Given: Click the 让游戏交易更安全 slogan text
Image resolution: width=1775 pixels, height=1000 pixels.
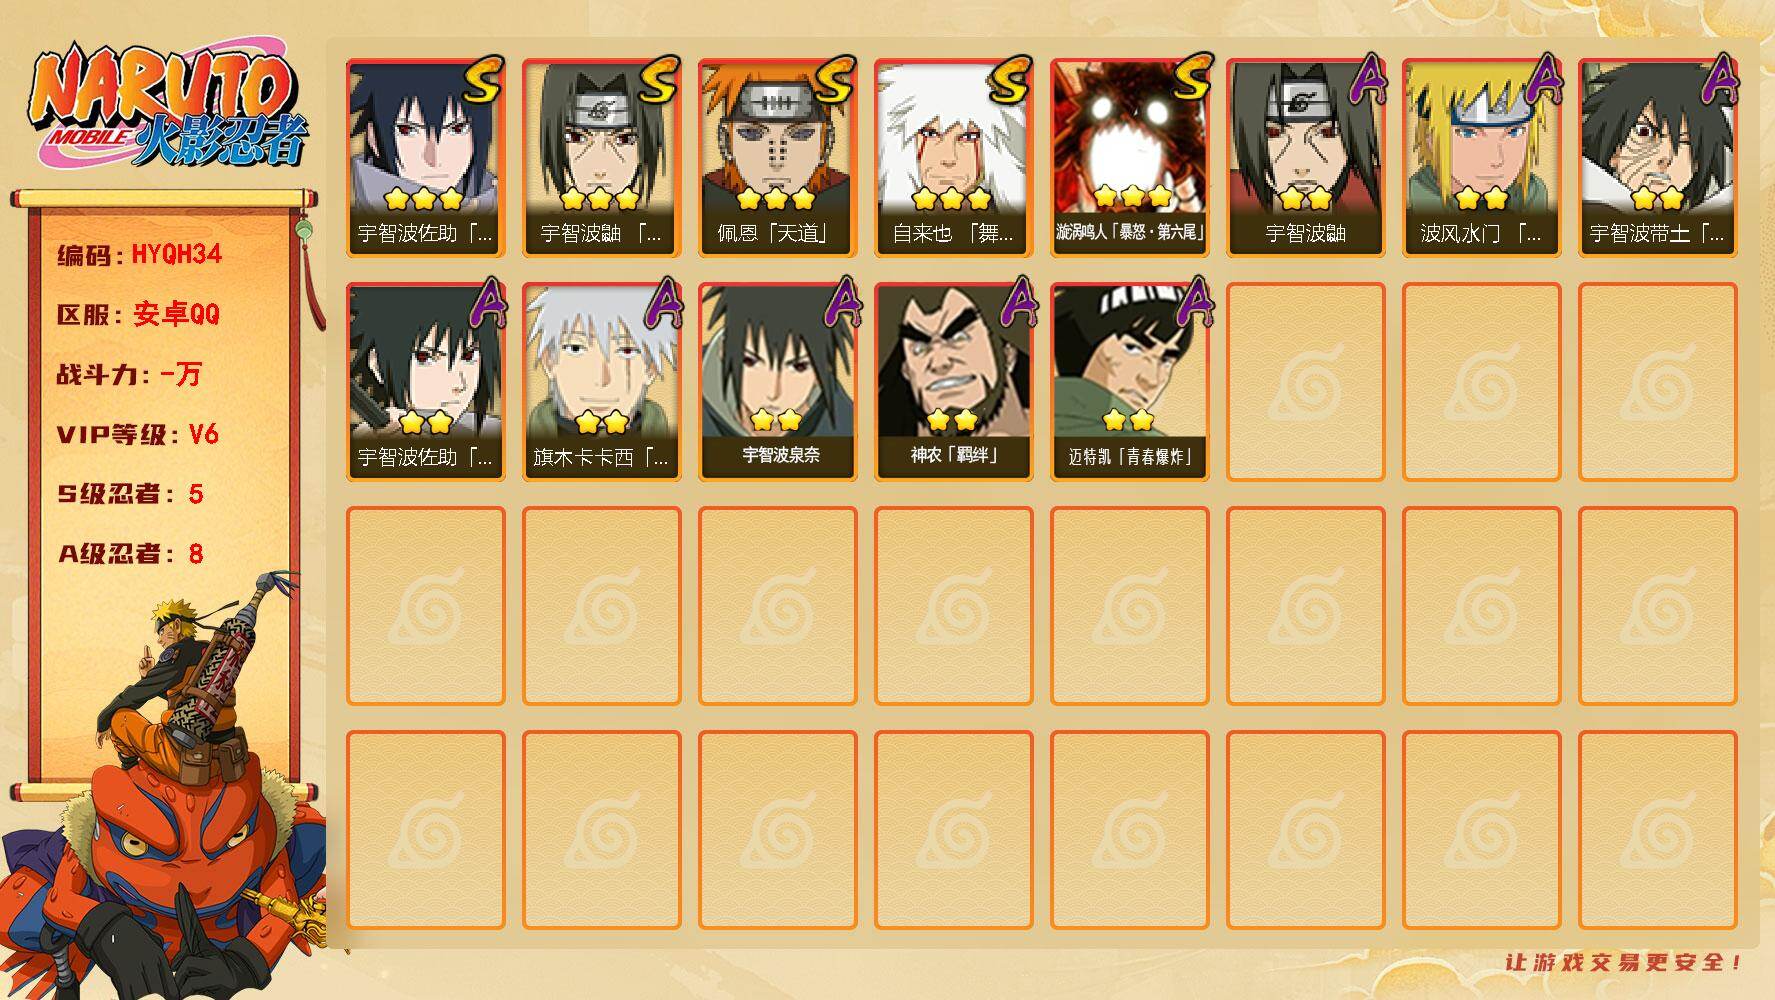Looking at the screenshot, I should pos(1625,962).
